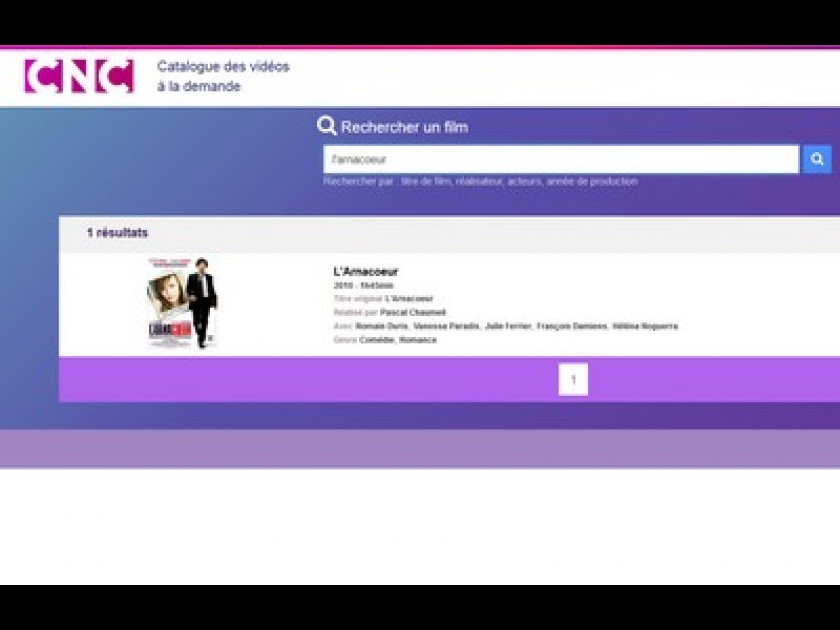Click the 2010 year and duration line

363,286
